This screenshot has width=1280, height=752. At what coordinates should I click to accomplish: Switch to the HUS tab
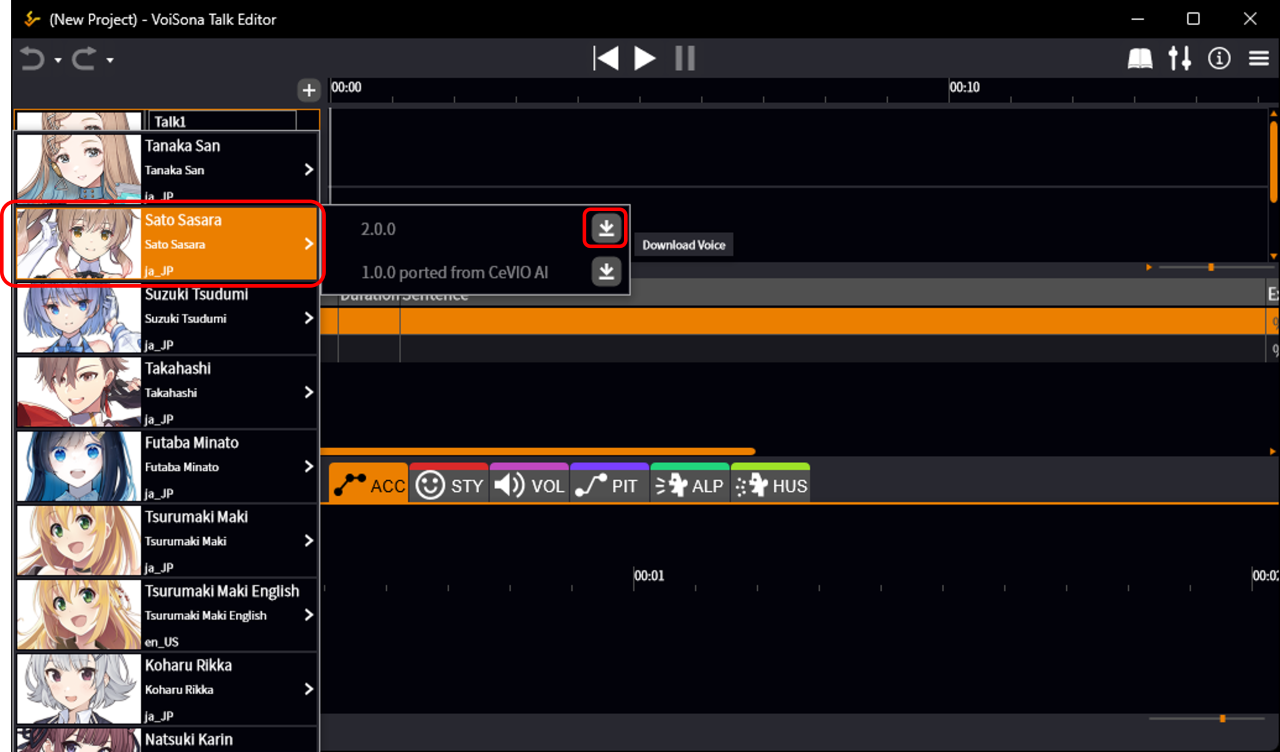tap(770, 484)
